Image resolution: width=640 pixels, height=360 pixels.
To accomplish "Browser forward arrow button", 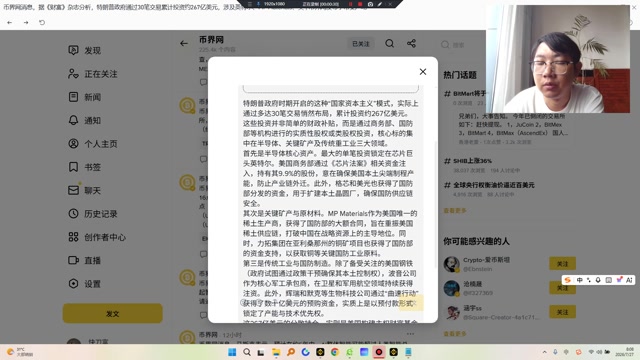I will point(26,22).
